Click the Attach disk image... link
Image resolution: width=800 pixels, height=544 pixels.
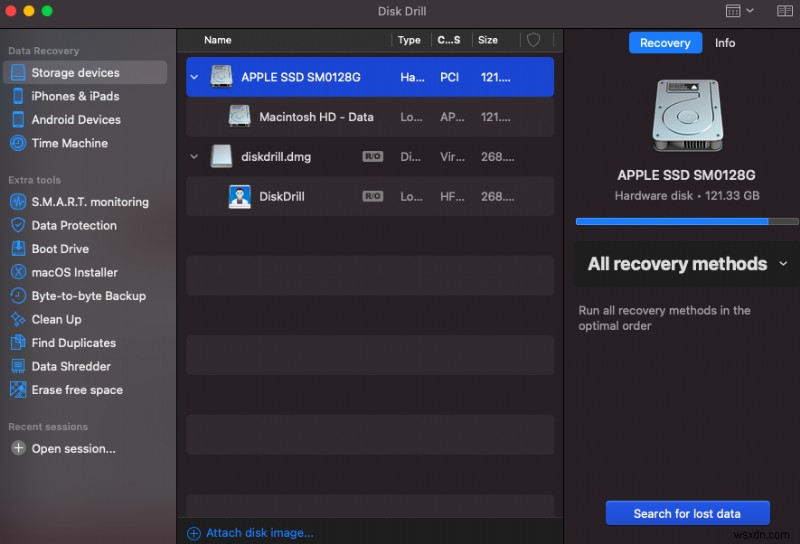[260, 533]
